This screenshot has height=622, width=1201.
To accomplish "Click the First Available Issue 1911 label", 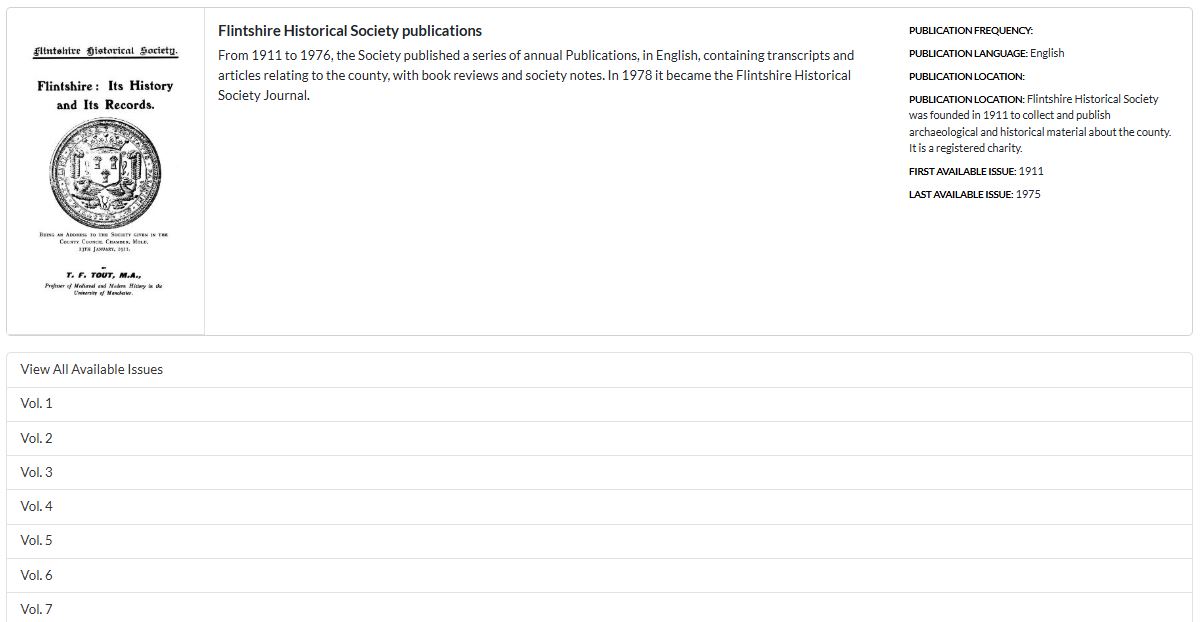I will pos(975,171).
